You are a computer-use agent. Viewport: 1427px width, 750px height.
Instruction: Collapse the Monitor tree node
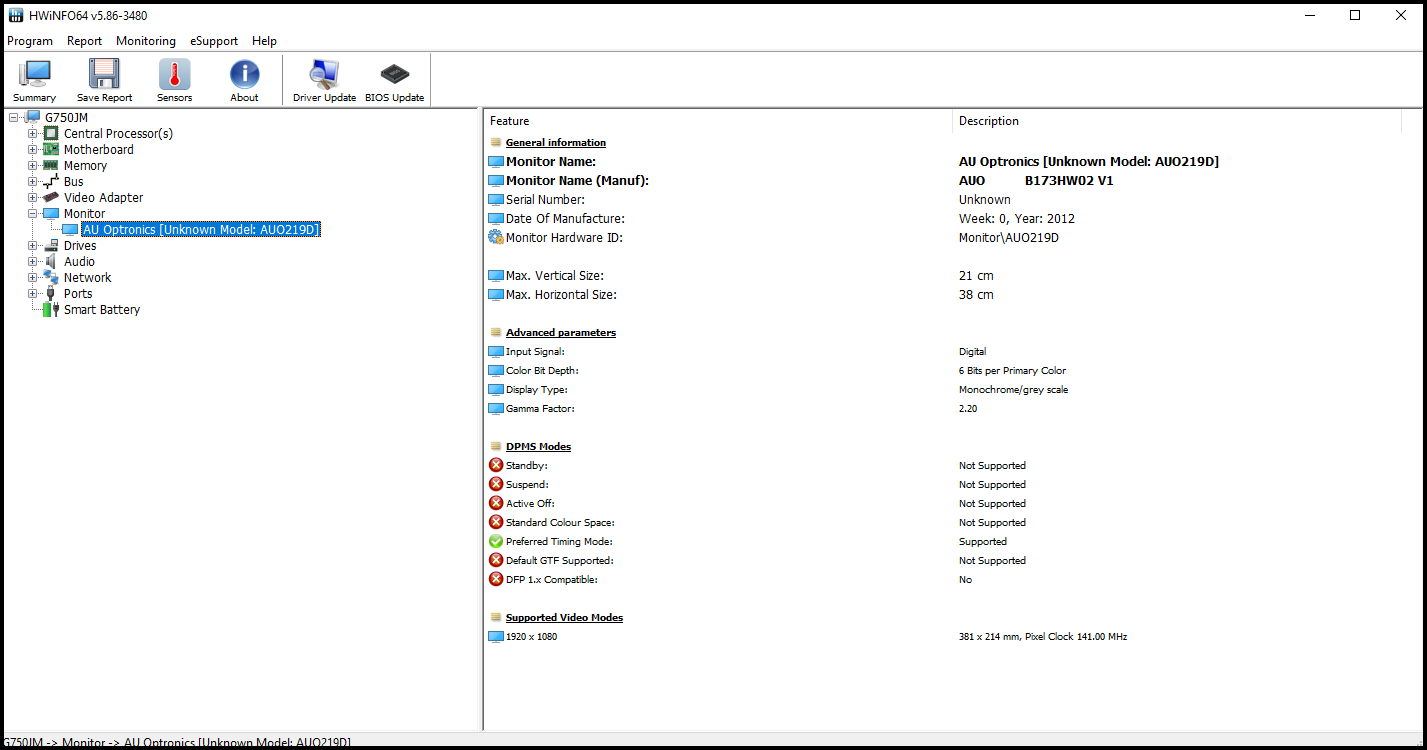point(33,214)
